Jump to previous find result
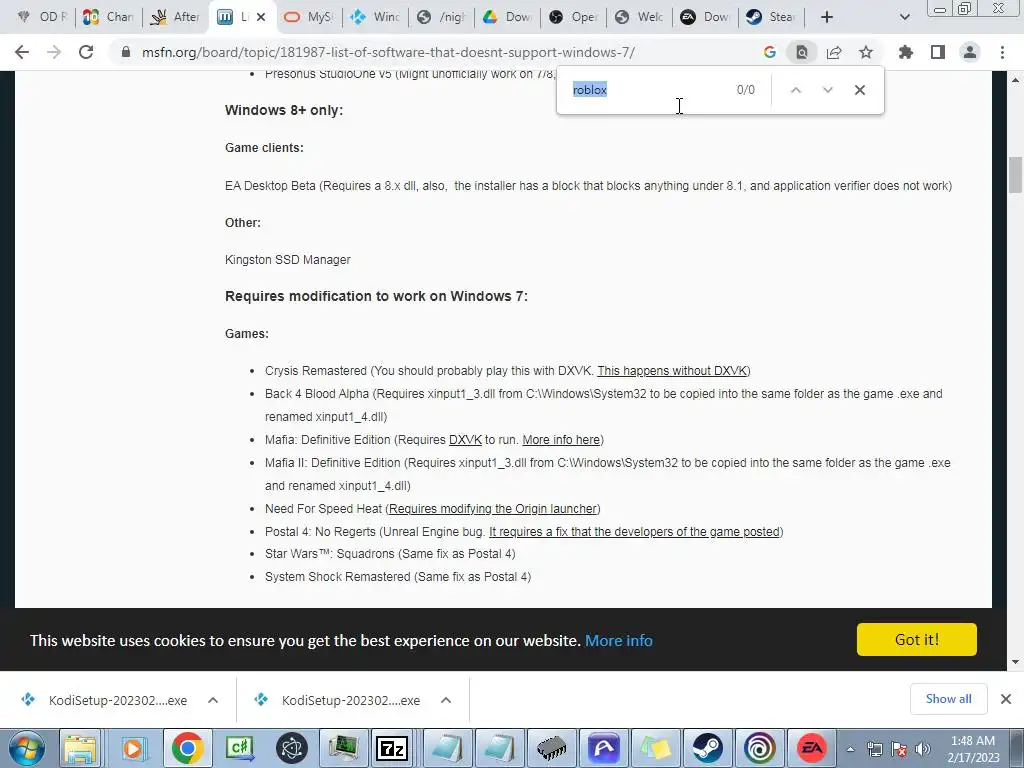1024x768 pixels. [795, 90]
